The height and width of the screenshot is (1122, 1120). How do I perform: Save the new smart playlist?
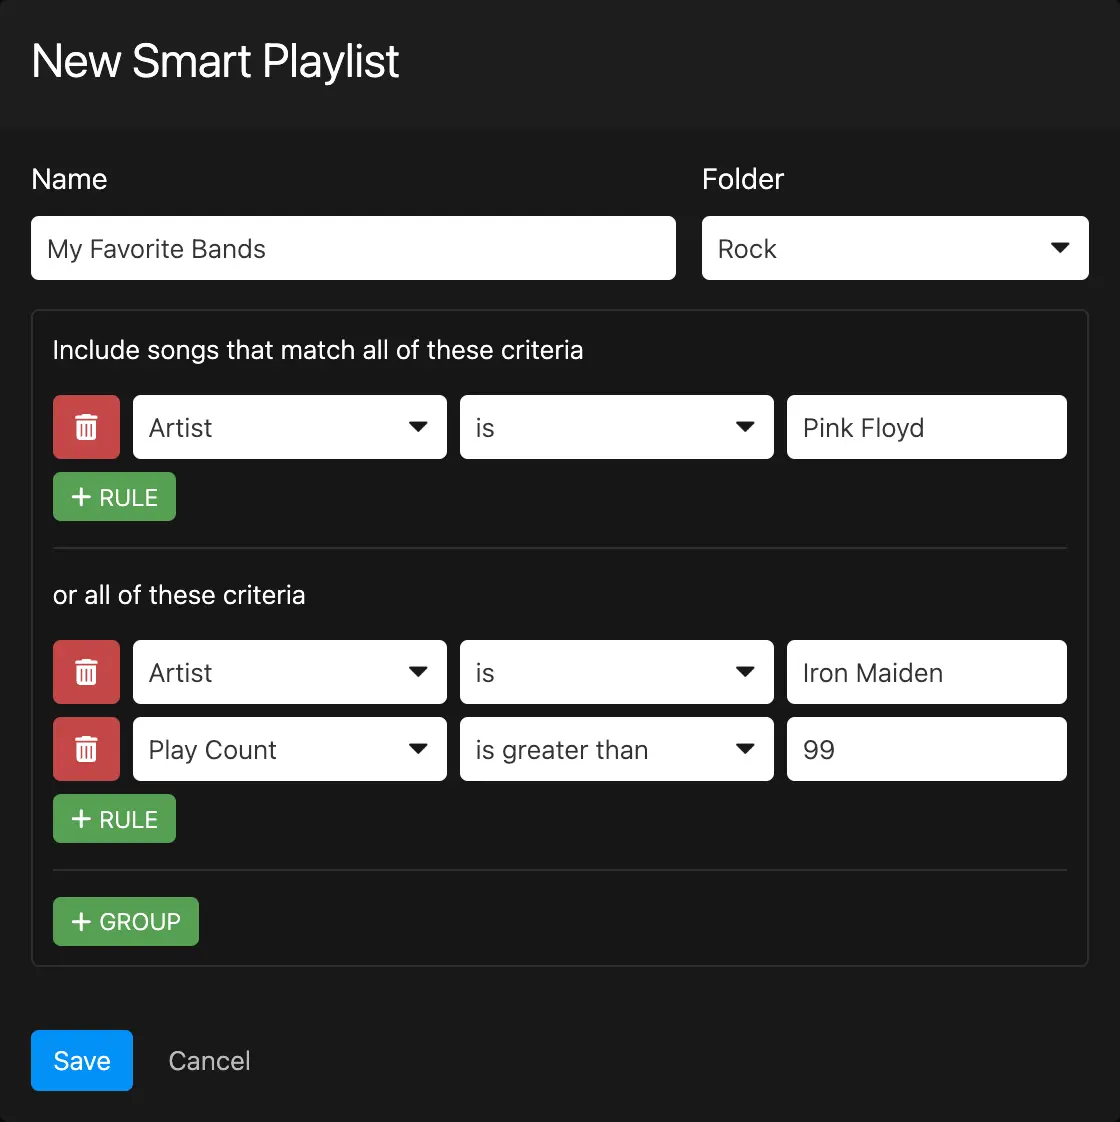(x=81, y=1060)
